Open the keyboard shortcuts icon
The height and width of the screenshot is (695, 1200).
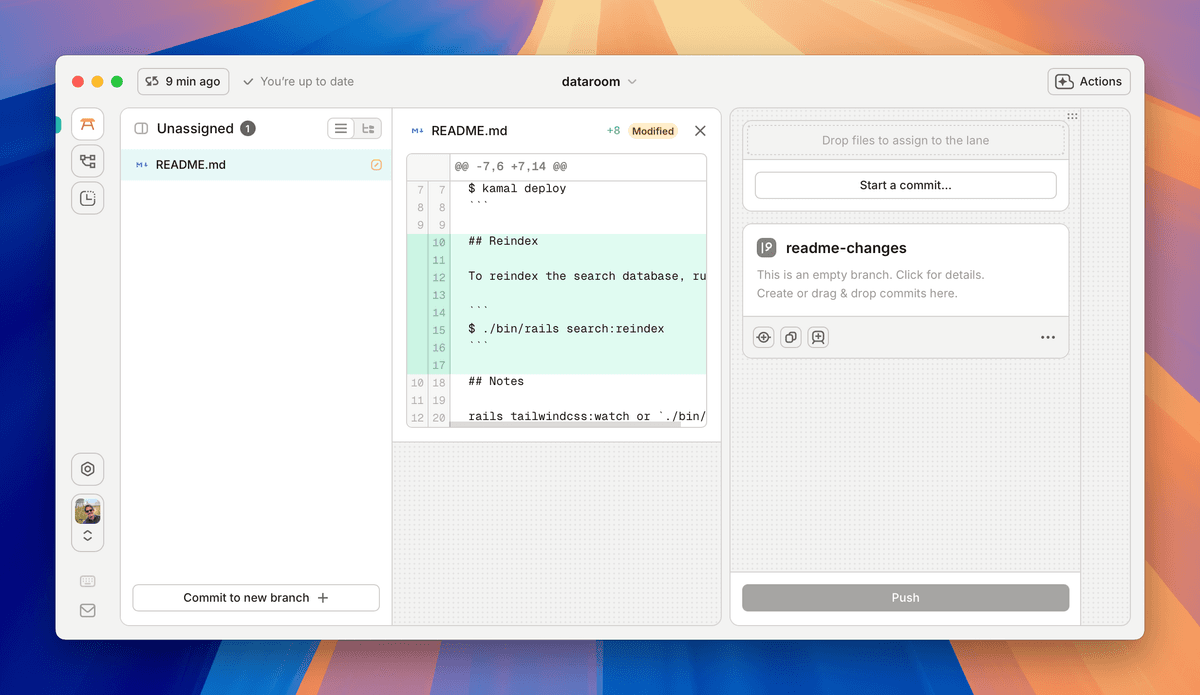(88, 581)
